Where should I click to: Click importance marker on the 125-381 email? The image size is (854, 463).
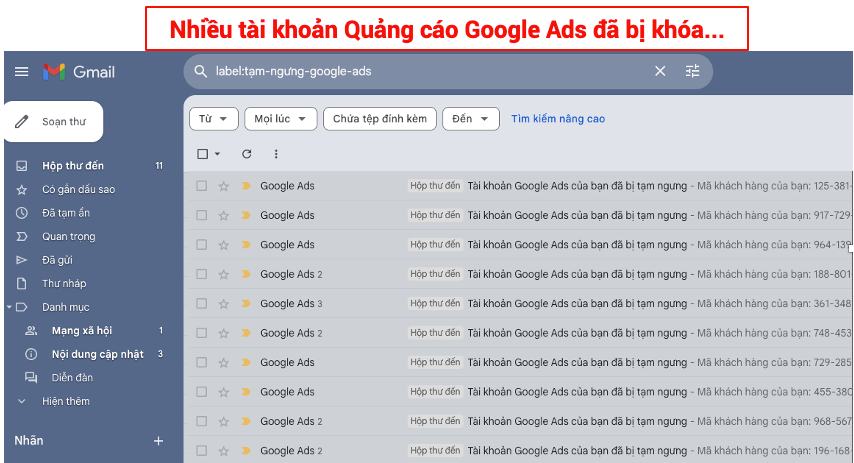click(x=246, y=186)
